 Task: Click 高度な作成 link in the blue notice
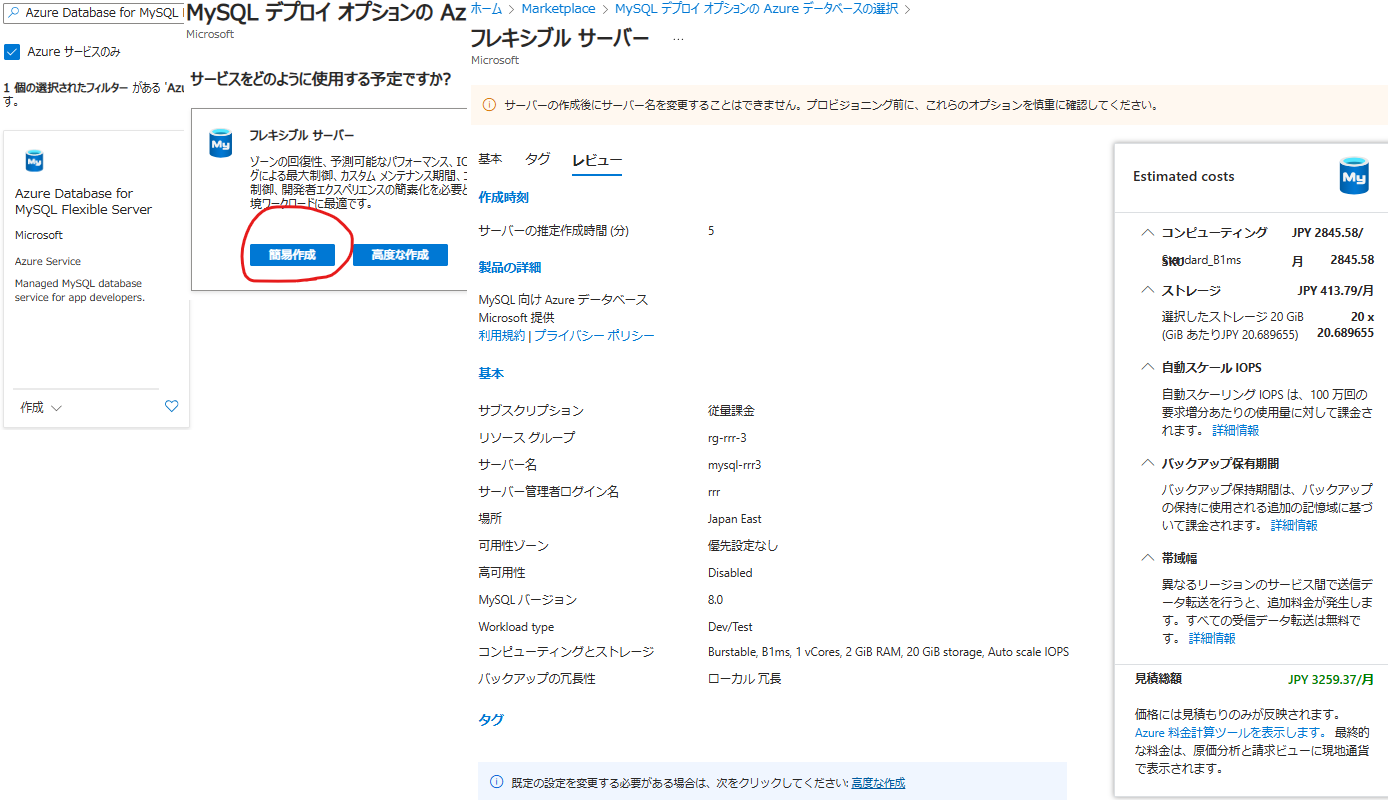tap(878, 783)
